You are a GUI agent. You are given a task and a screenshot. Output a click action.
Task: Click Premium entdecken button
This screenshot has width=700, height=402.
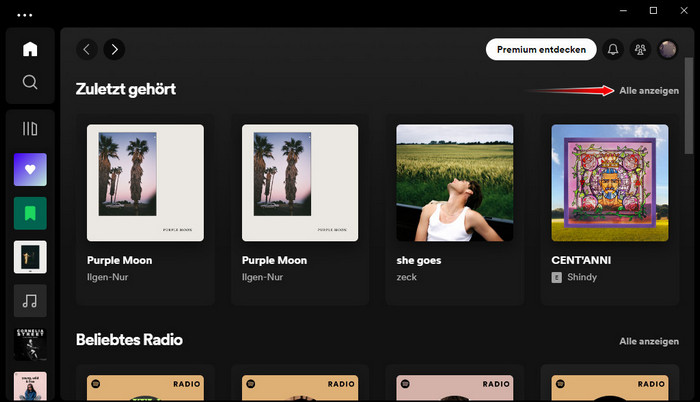[541, 49]
